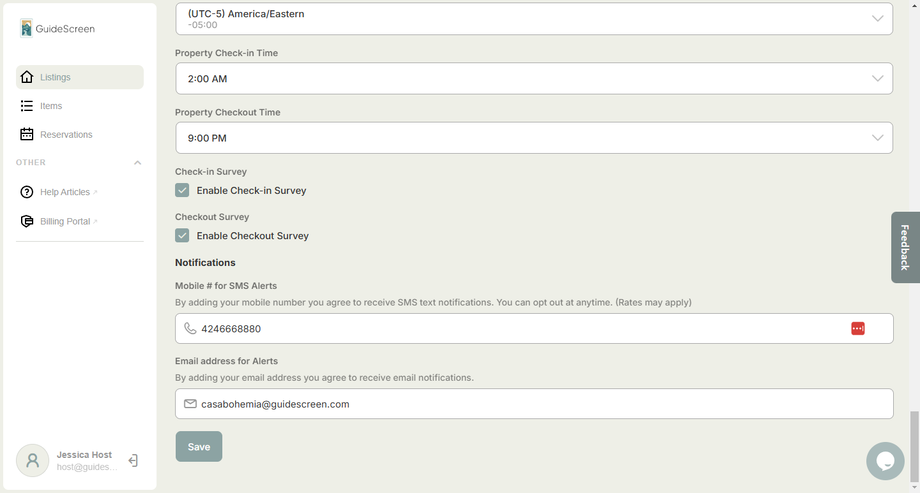920x493 pixels.
Task: Click the Billing Portal icon
Action: pos(27,221)
